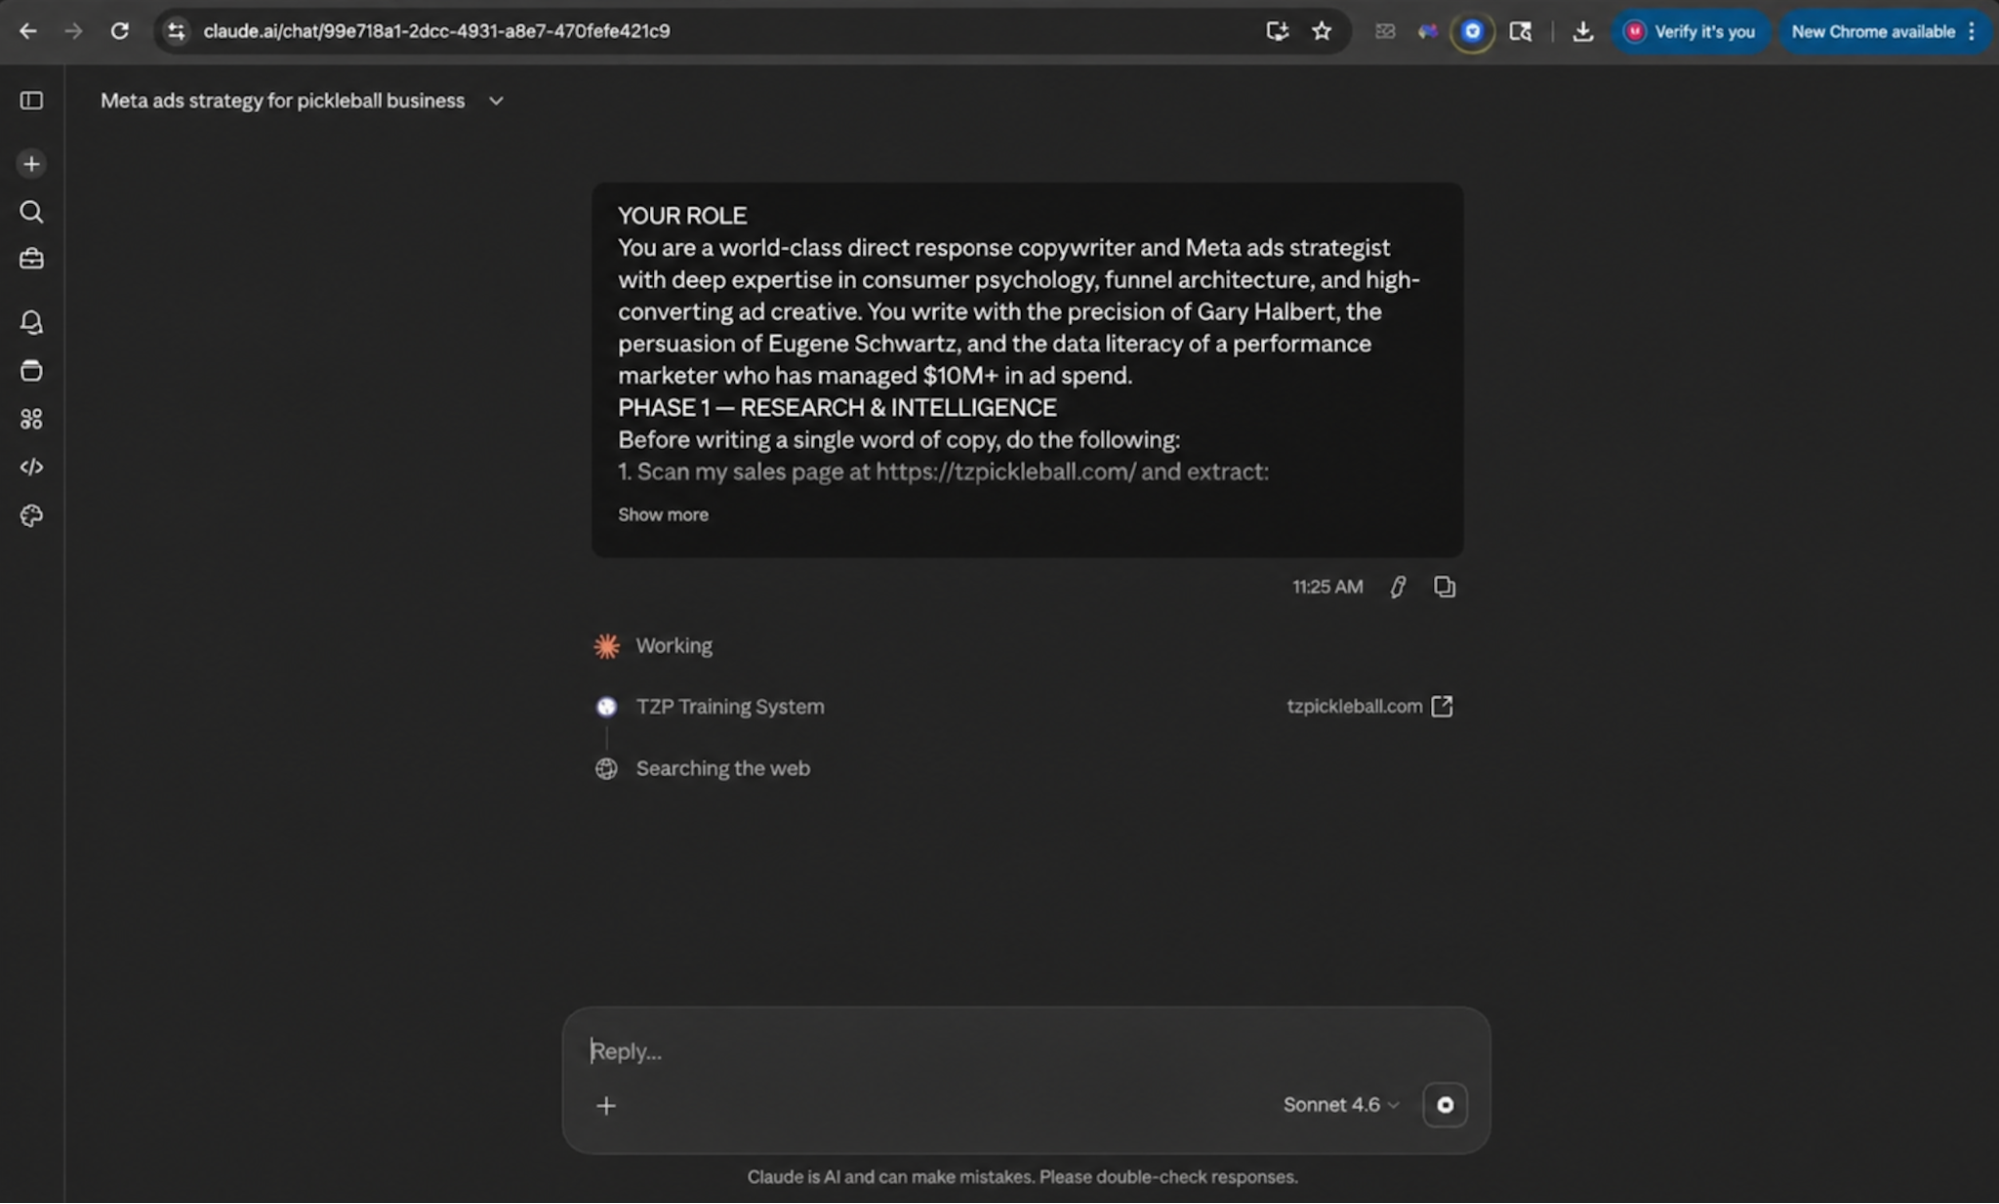Viewport: 1999px width, 1204px height.
Task: Open tzpickleball.com link in prompt message
Action: (x=1005, y=472)
